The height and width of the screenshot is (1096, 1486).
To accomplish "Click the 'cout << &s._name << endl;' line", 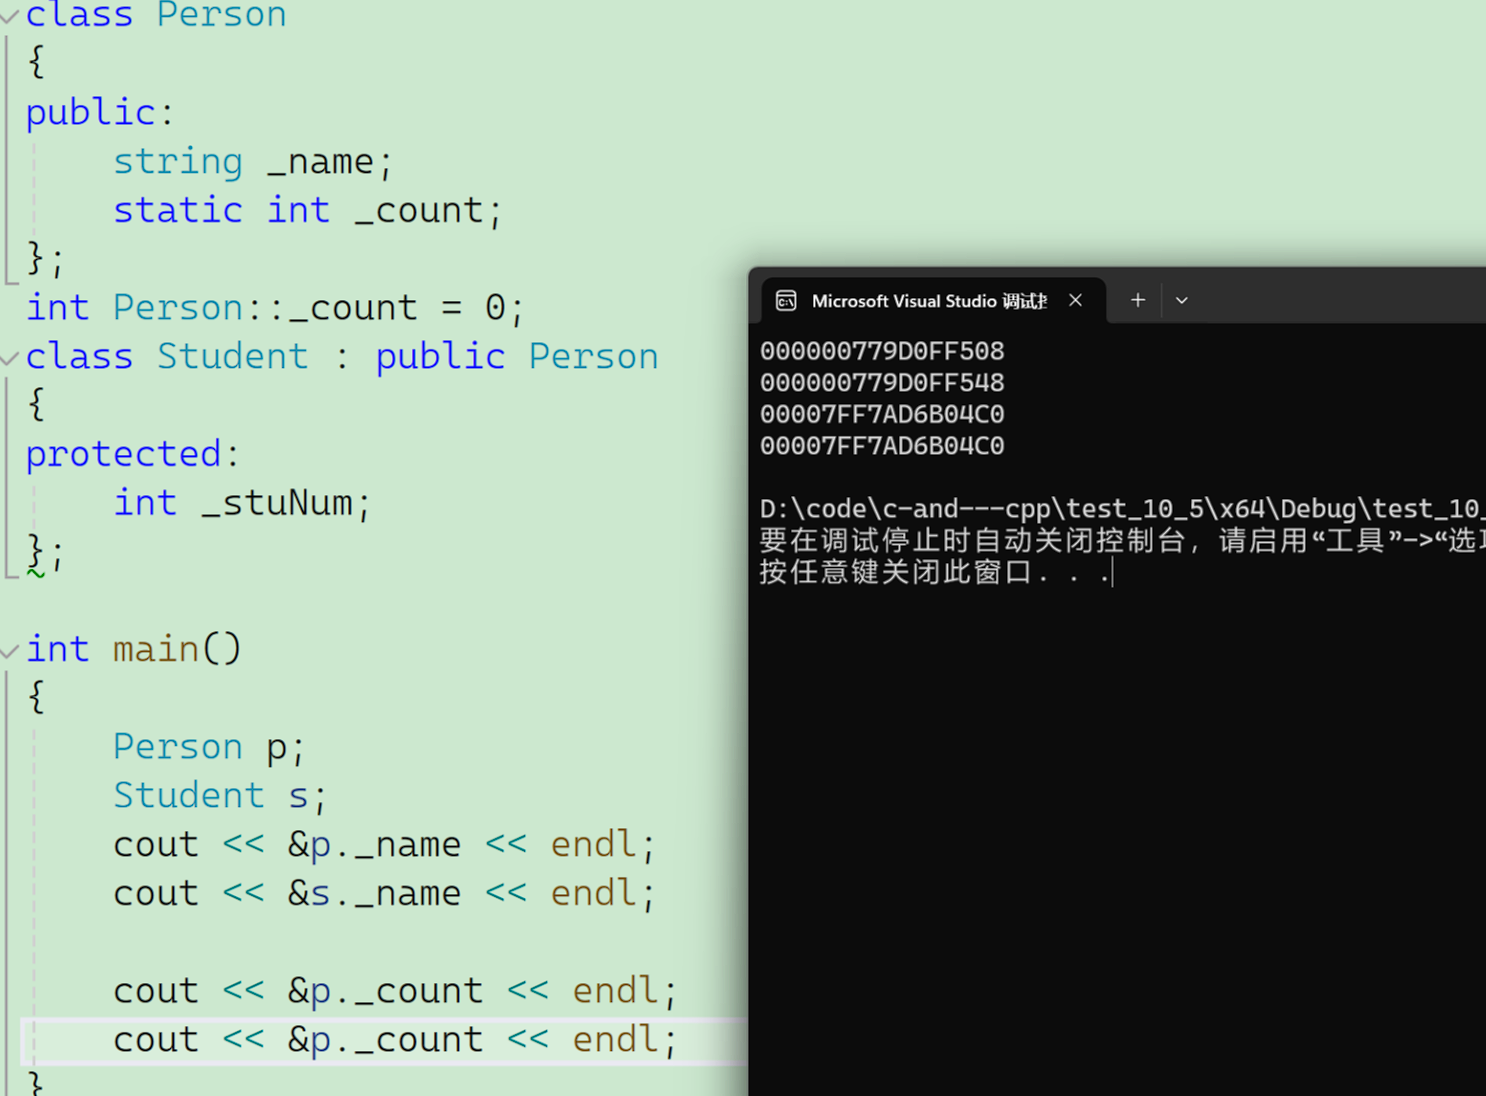I will pyautogui.click(x=385, y=893).
